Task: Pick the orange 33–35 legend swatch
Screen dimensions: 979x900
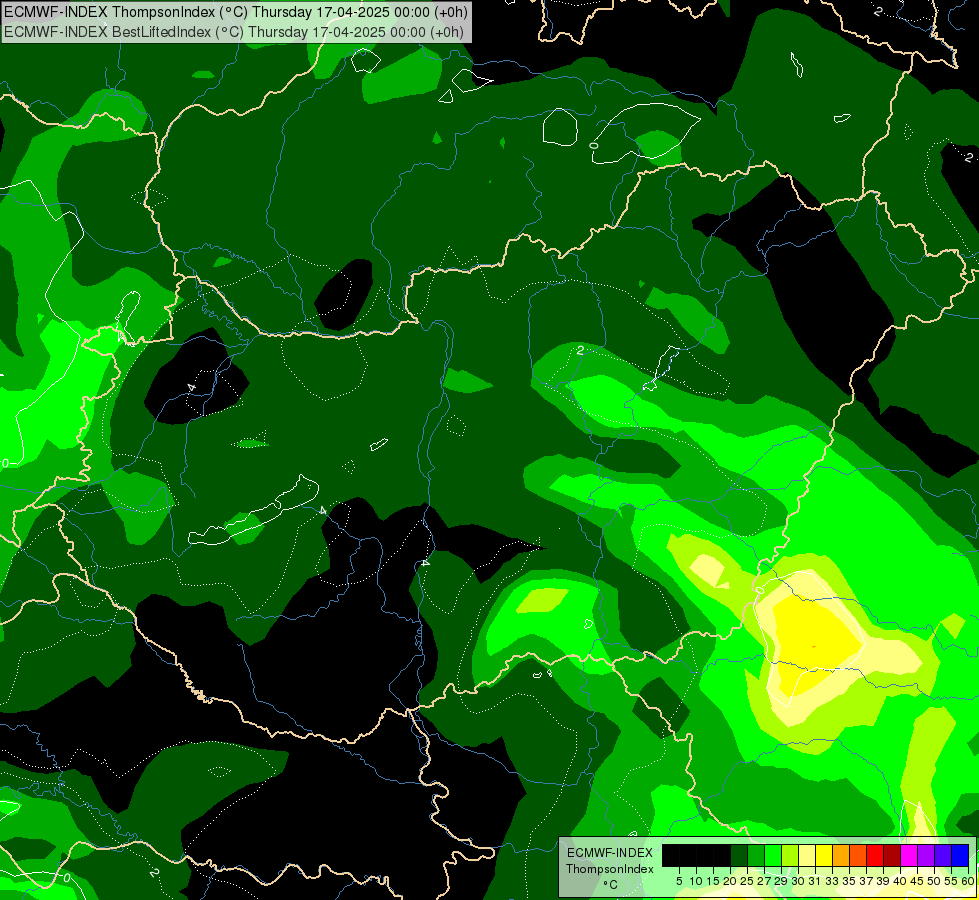Action: click(x=841, y=855)
